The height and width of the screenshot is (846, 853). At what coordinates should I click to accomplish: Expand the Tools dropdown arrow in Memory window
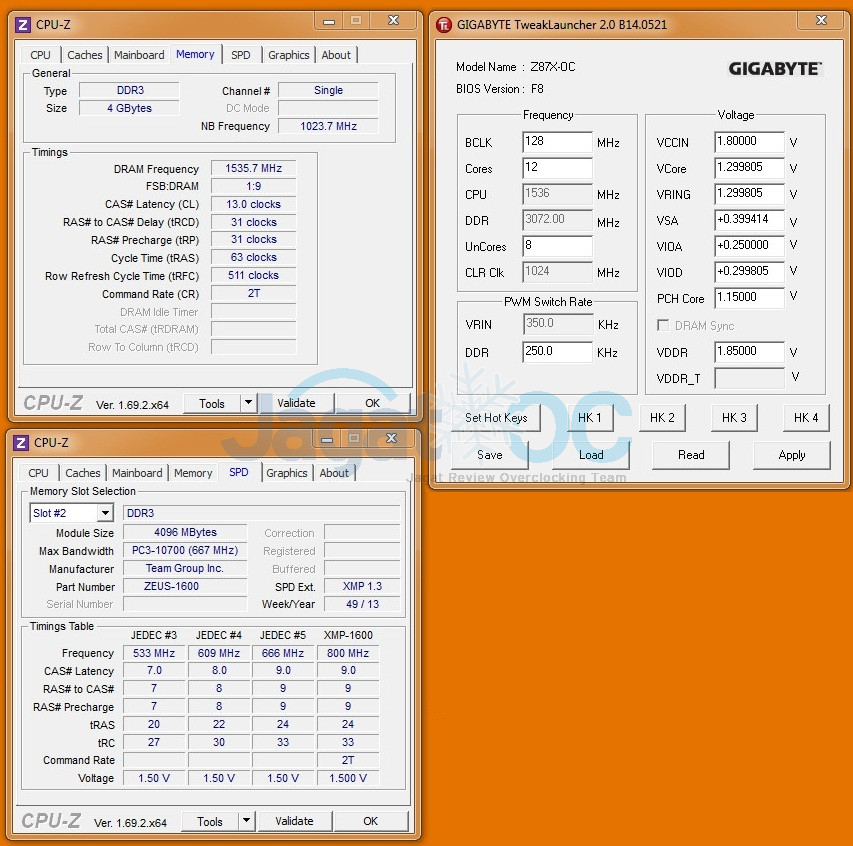tap(249, 403)
